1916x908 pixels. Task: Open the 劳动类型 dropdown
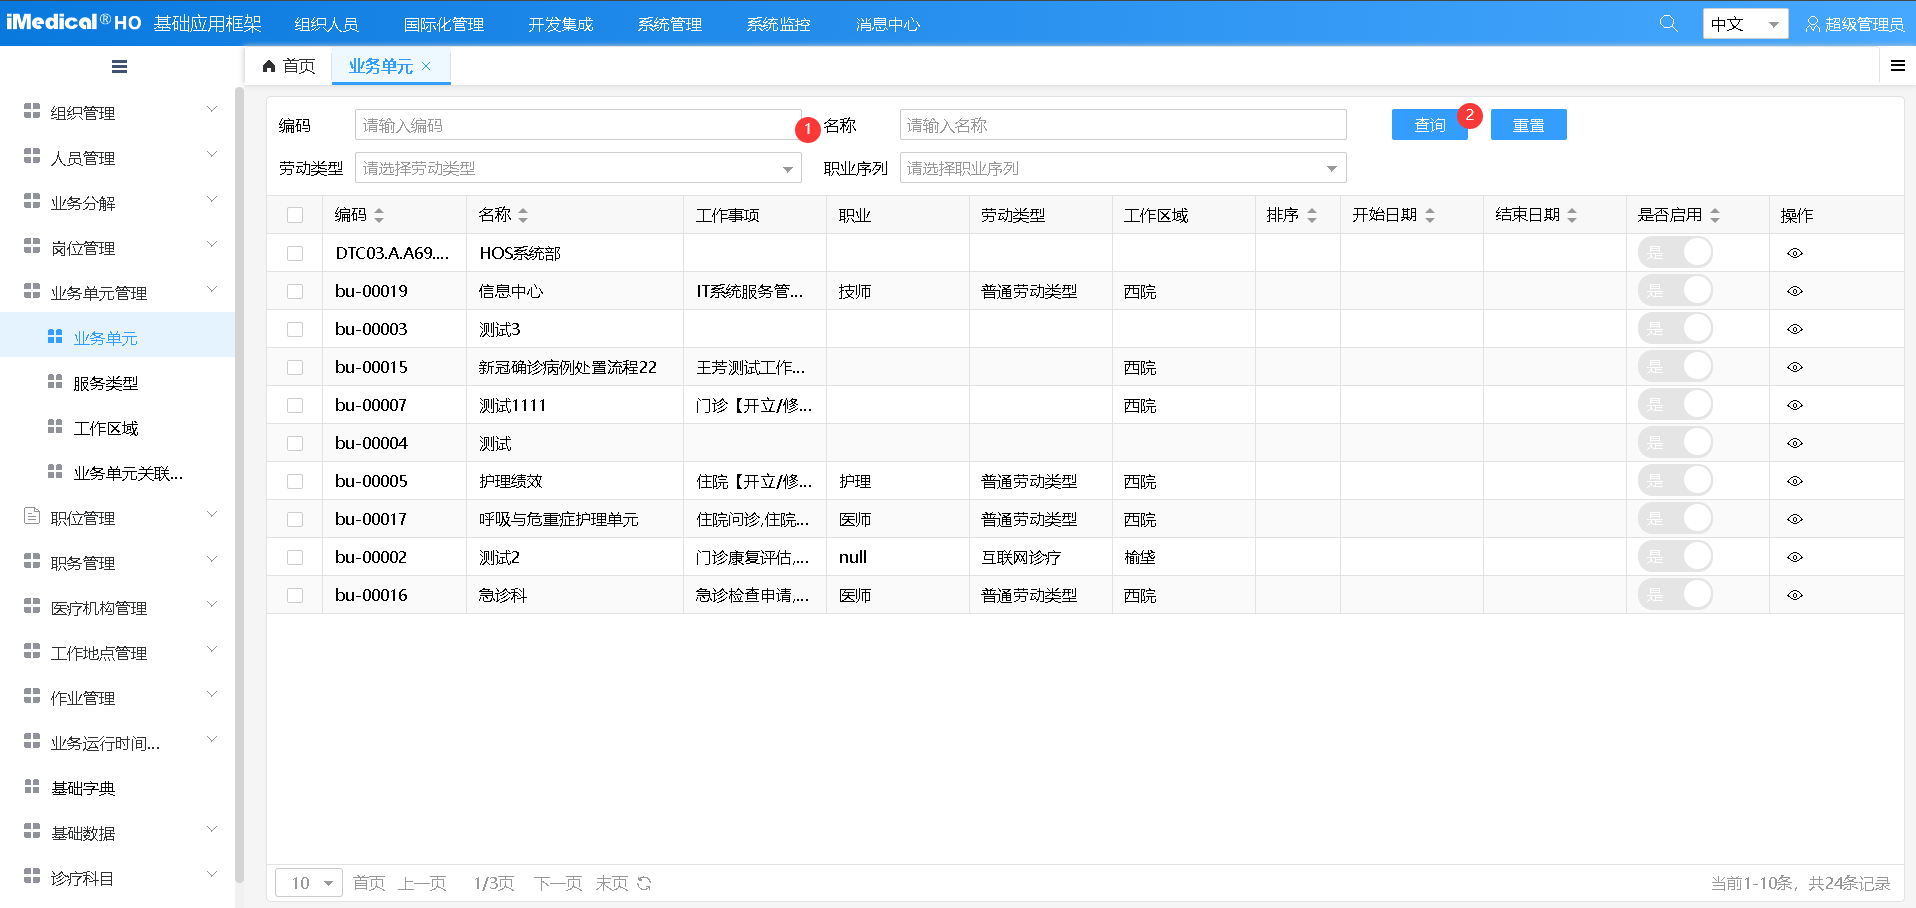coord(578,168)
